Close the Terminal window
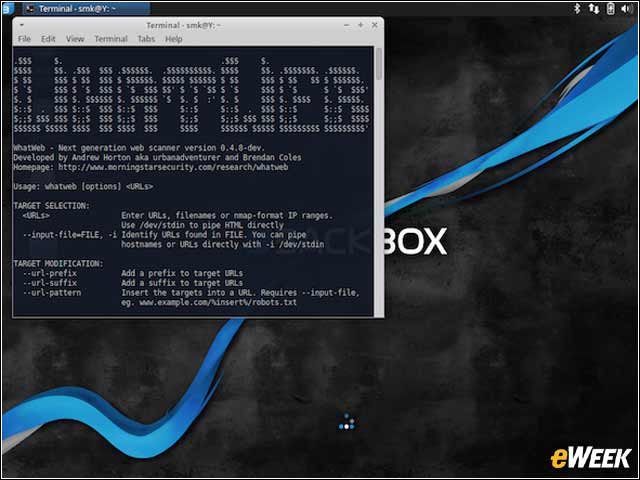The width and height of the screenshot is (640, 480). coord(374,25)
